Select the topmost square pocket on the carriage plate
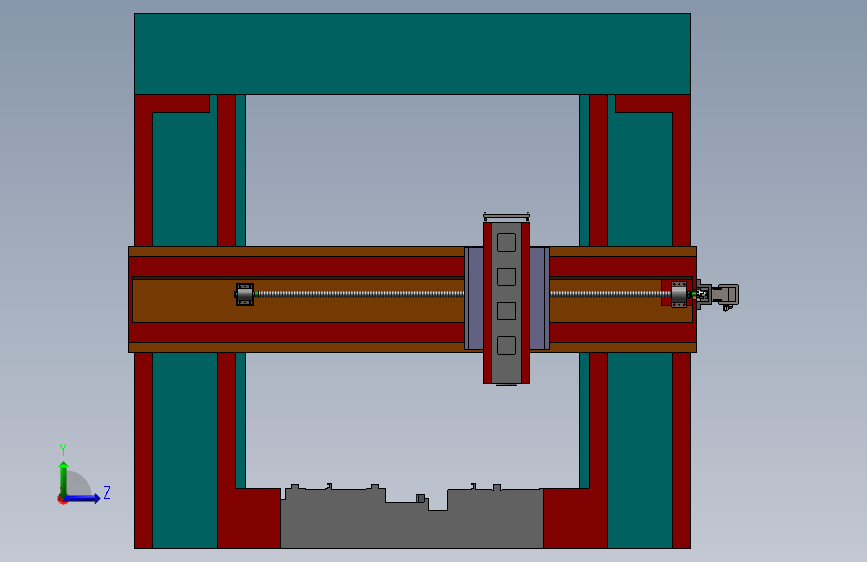867x562 pixels. coord(506,242)
